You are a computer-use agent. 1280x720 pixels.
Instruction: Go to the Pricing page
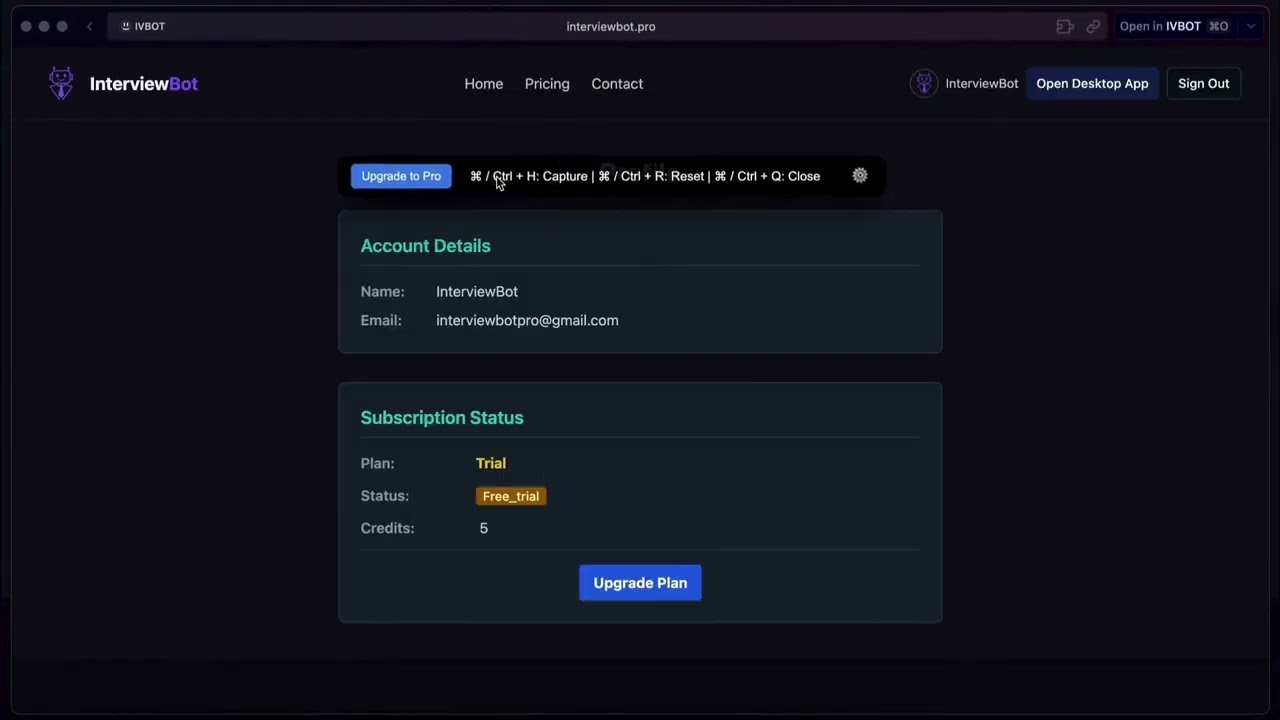click(x=547, y=84)
